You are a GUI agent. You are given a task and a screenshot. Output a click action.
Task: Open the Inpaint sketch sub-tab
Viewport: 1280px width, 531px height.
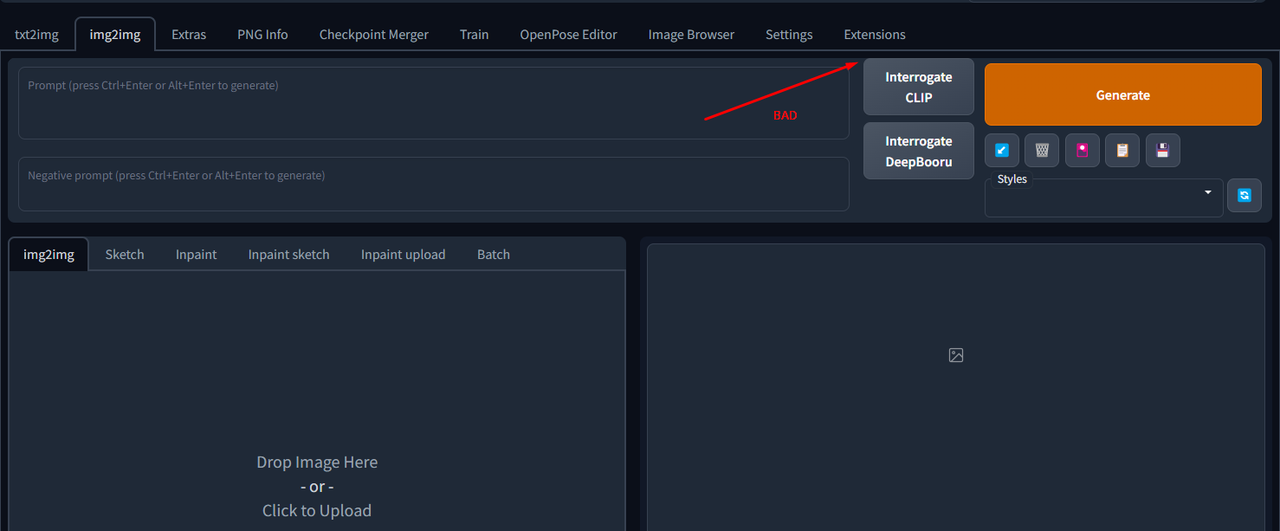[289, 254]
